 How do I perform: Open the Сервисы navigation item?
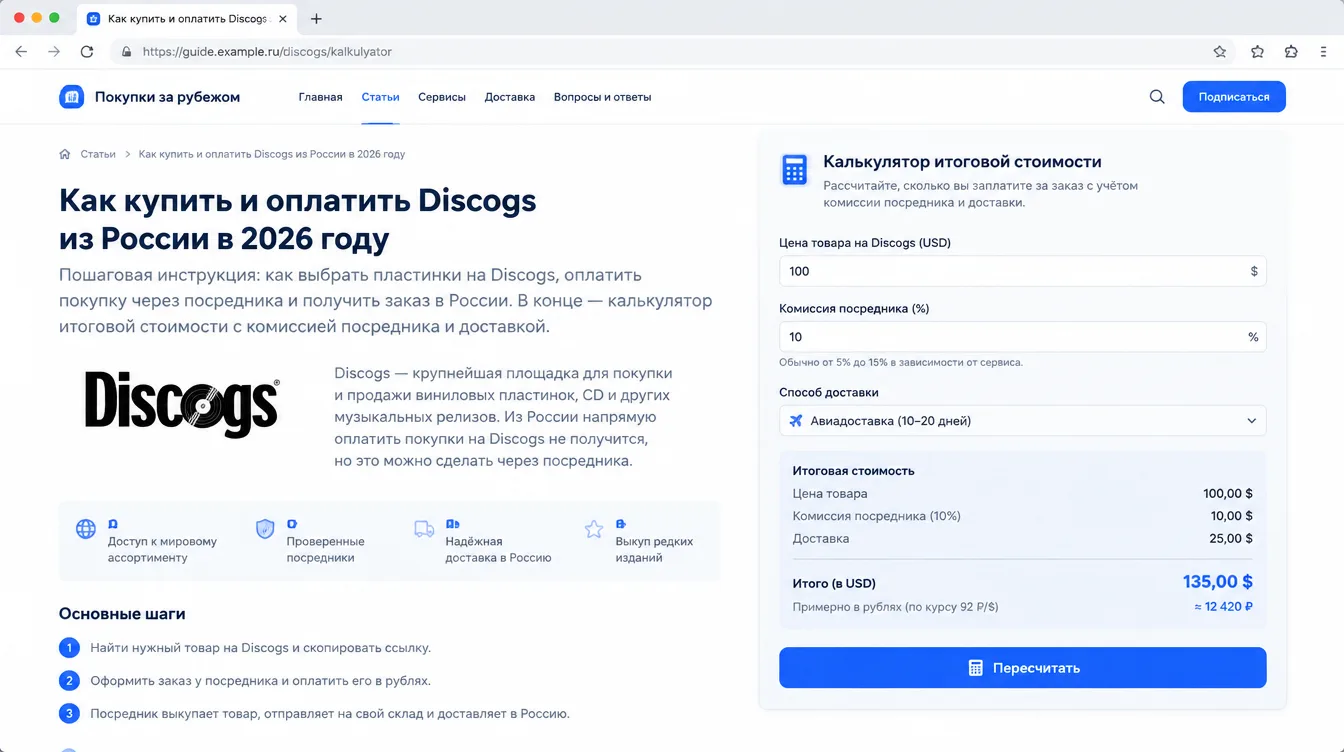point(442,97)
